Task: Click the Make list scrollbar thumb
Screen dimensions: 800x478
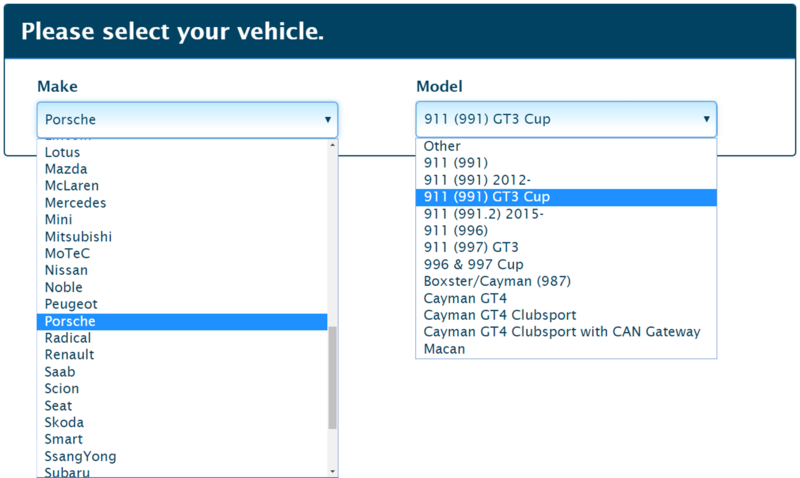Action: pyautogui.click(x=333, y=378)
